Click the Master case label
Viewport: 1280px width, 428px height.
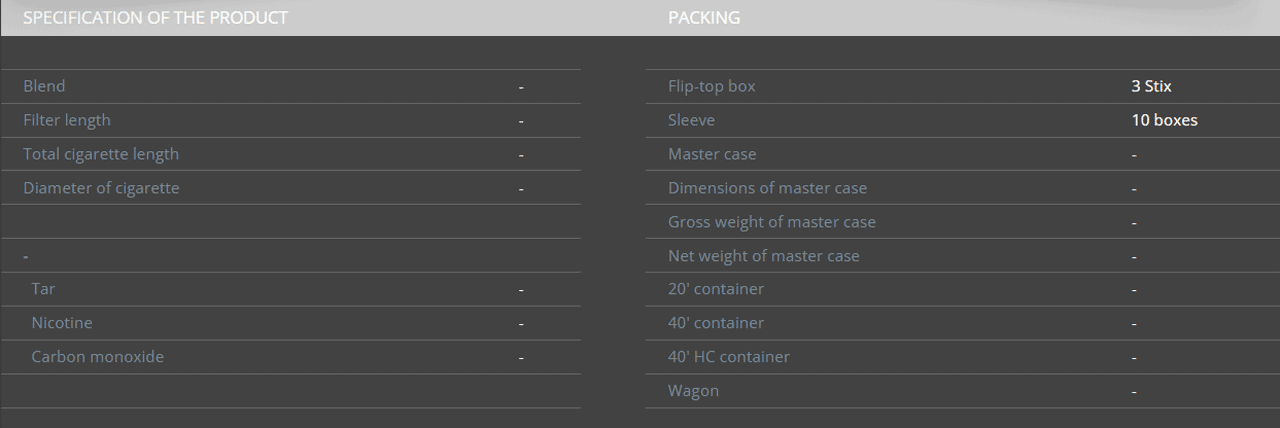[x=712, y=154]
